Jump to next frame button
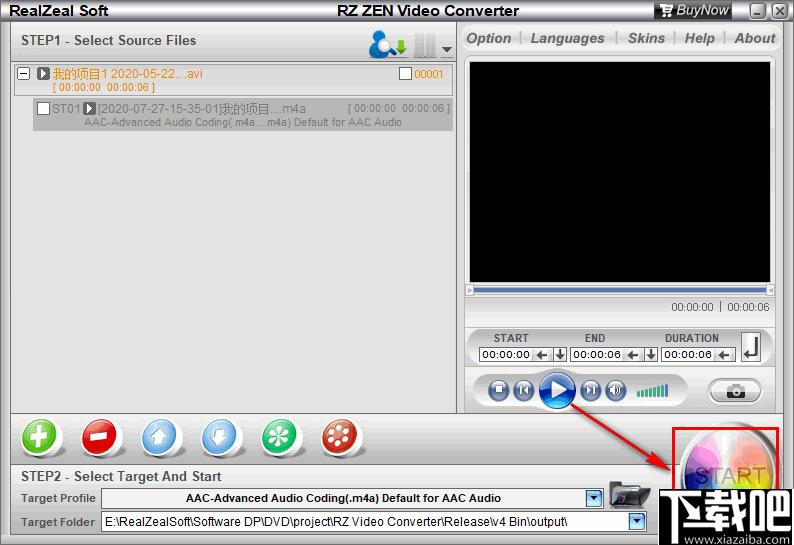The height and width of the screenshot is (545, 794). click(590, 390)
